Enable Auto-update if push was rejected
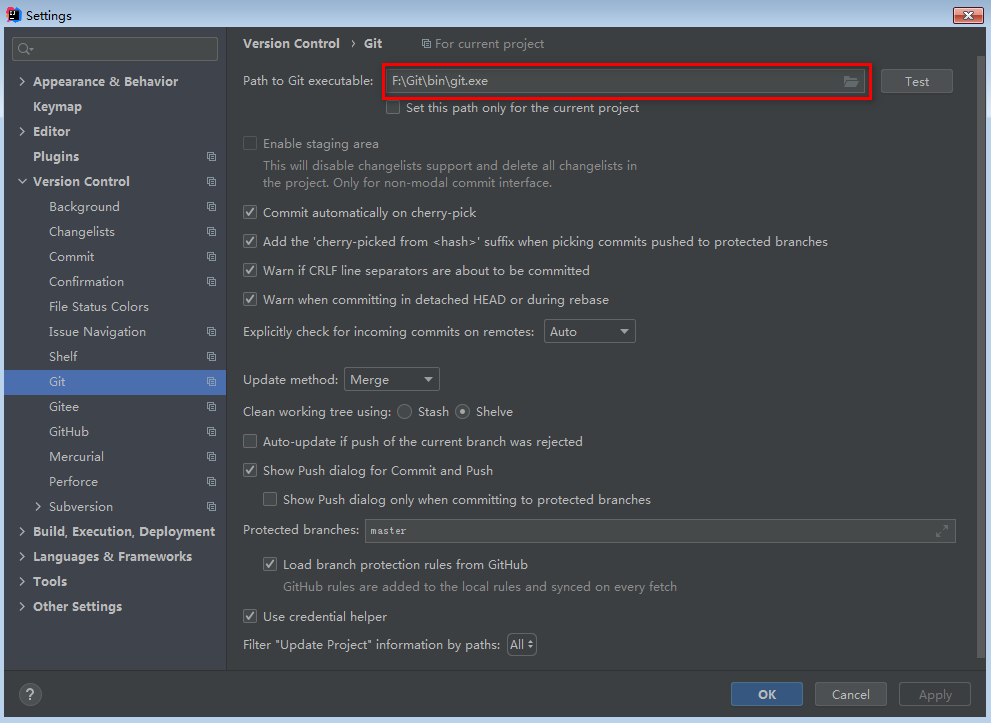 tap(250, 441)
